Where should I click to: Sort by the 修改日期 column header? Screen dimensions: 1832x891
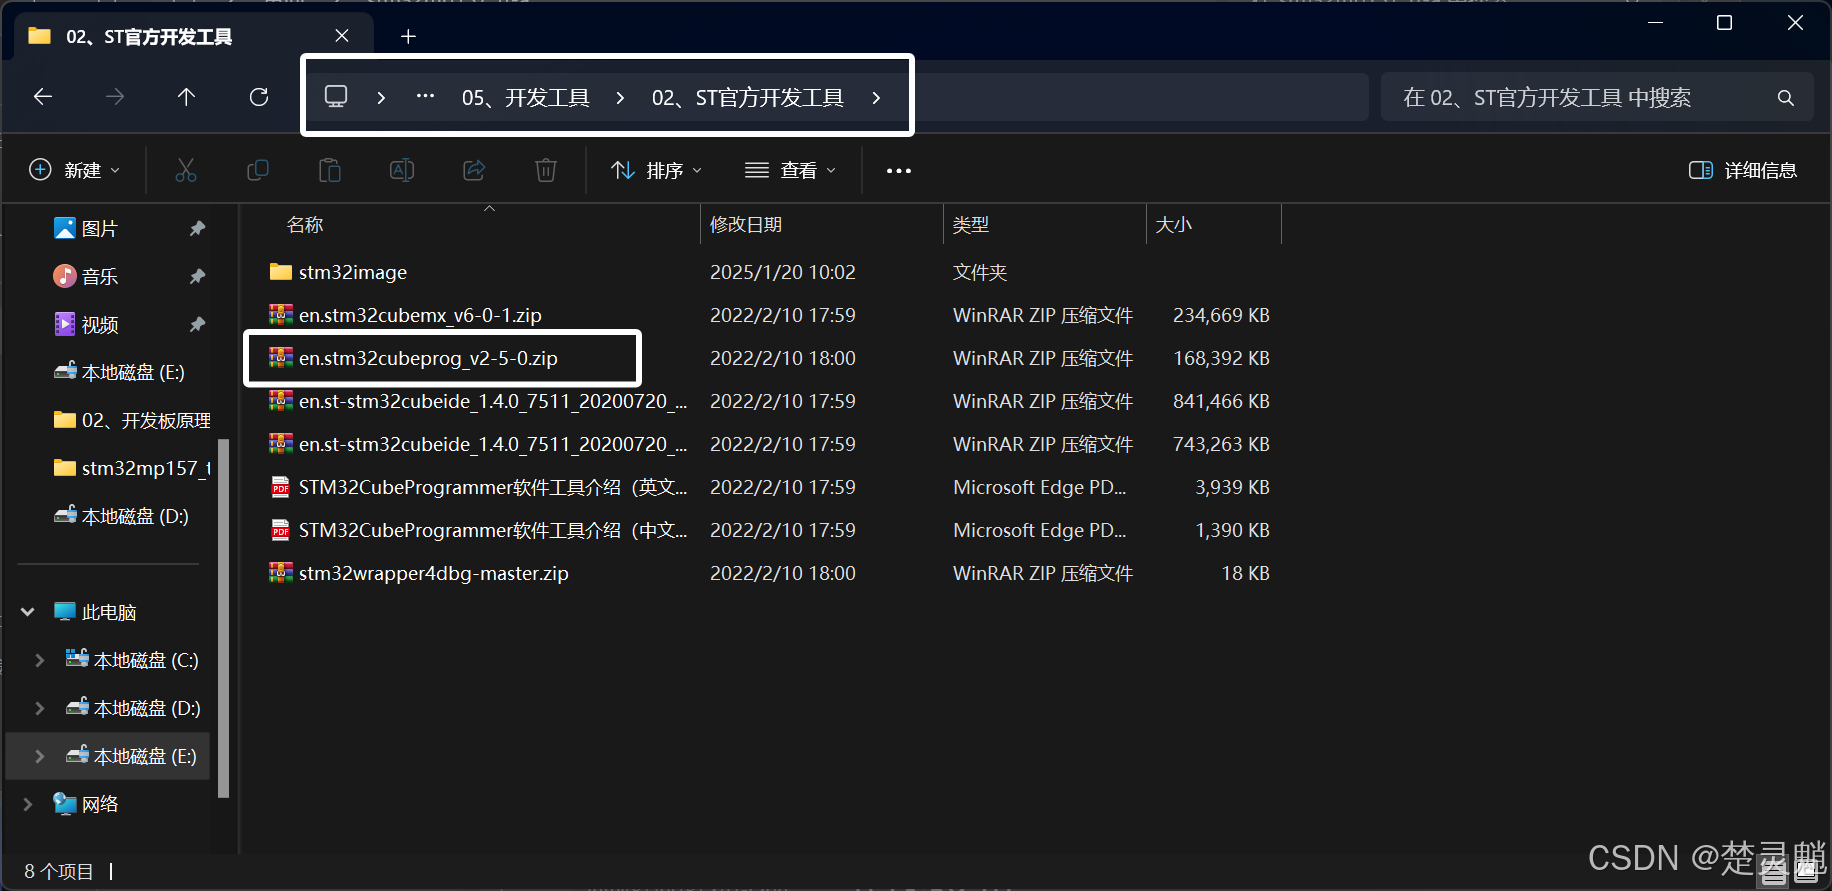[x=746, y=225]
